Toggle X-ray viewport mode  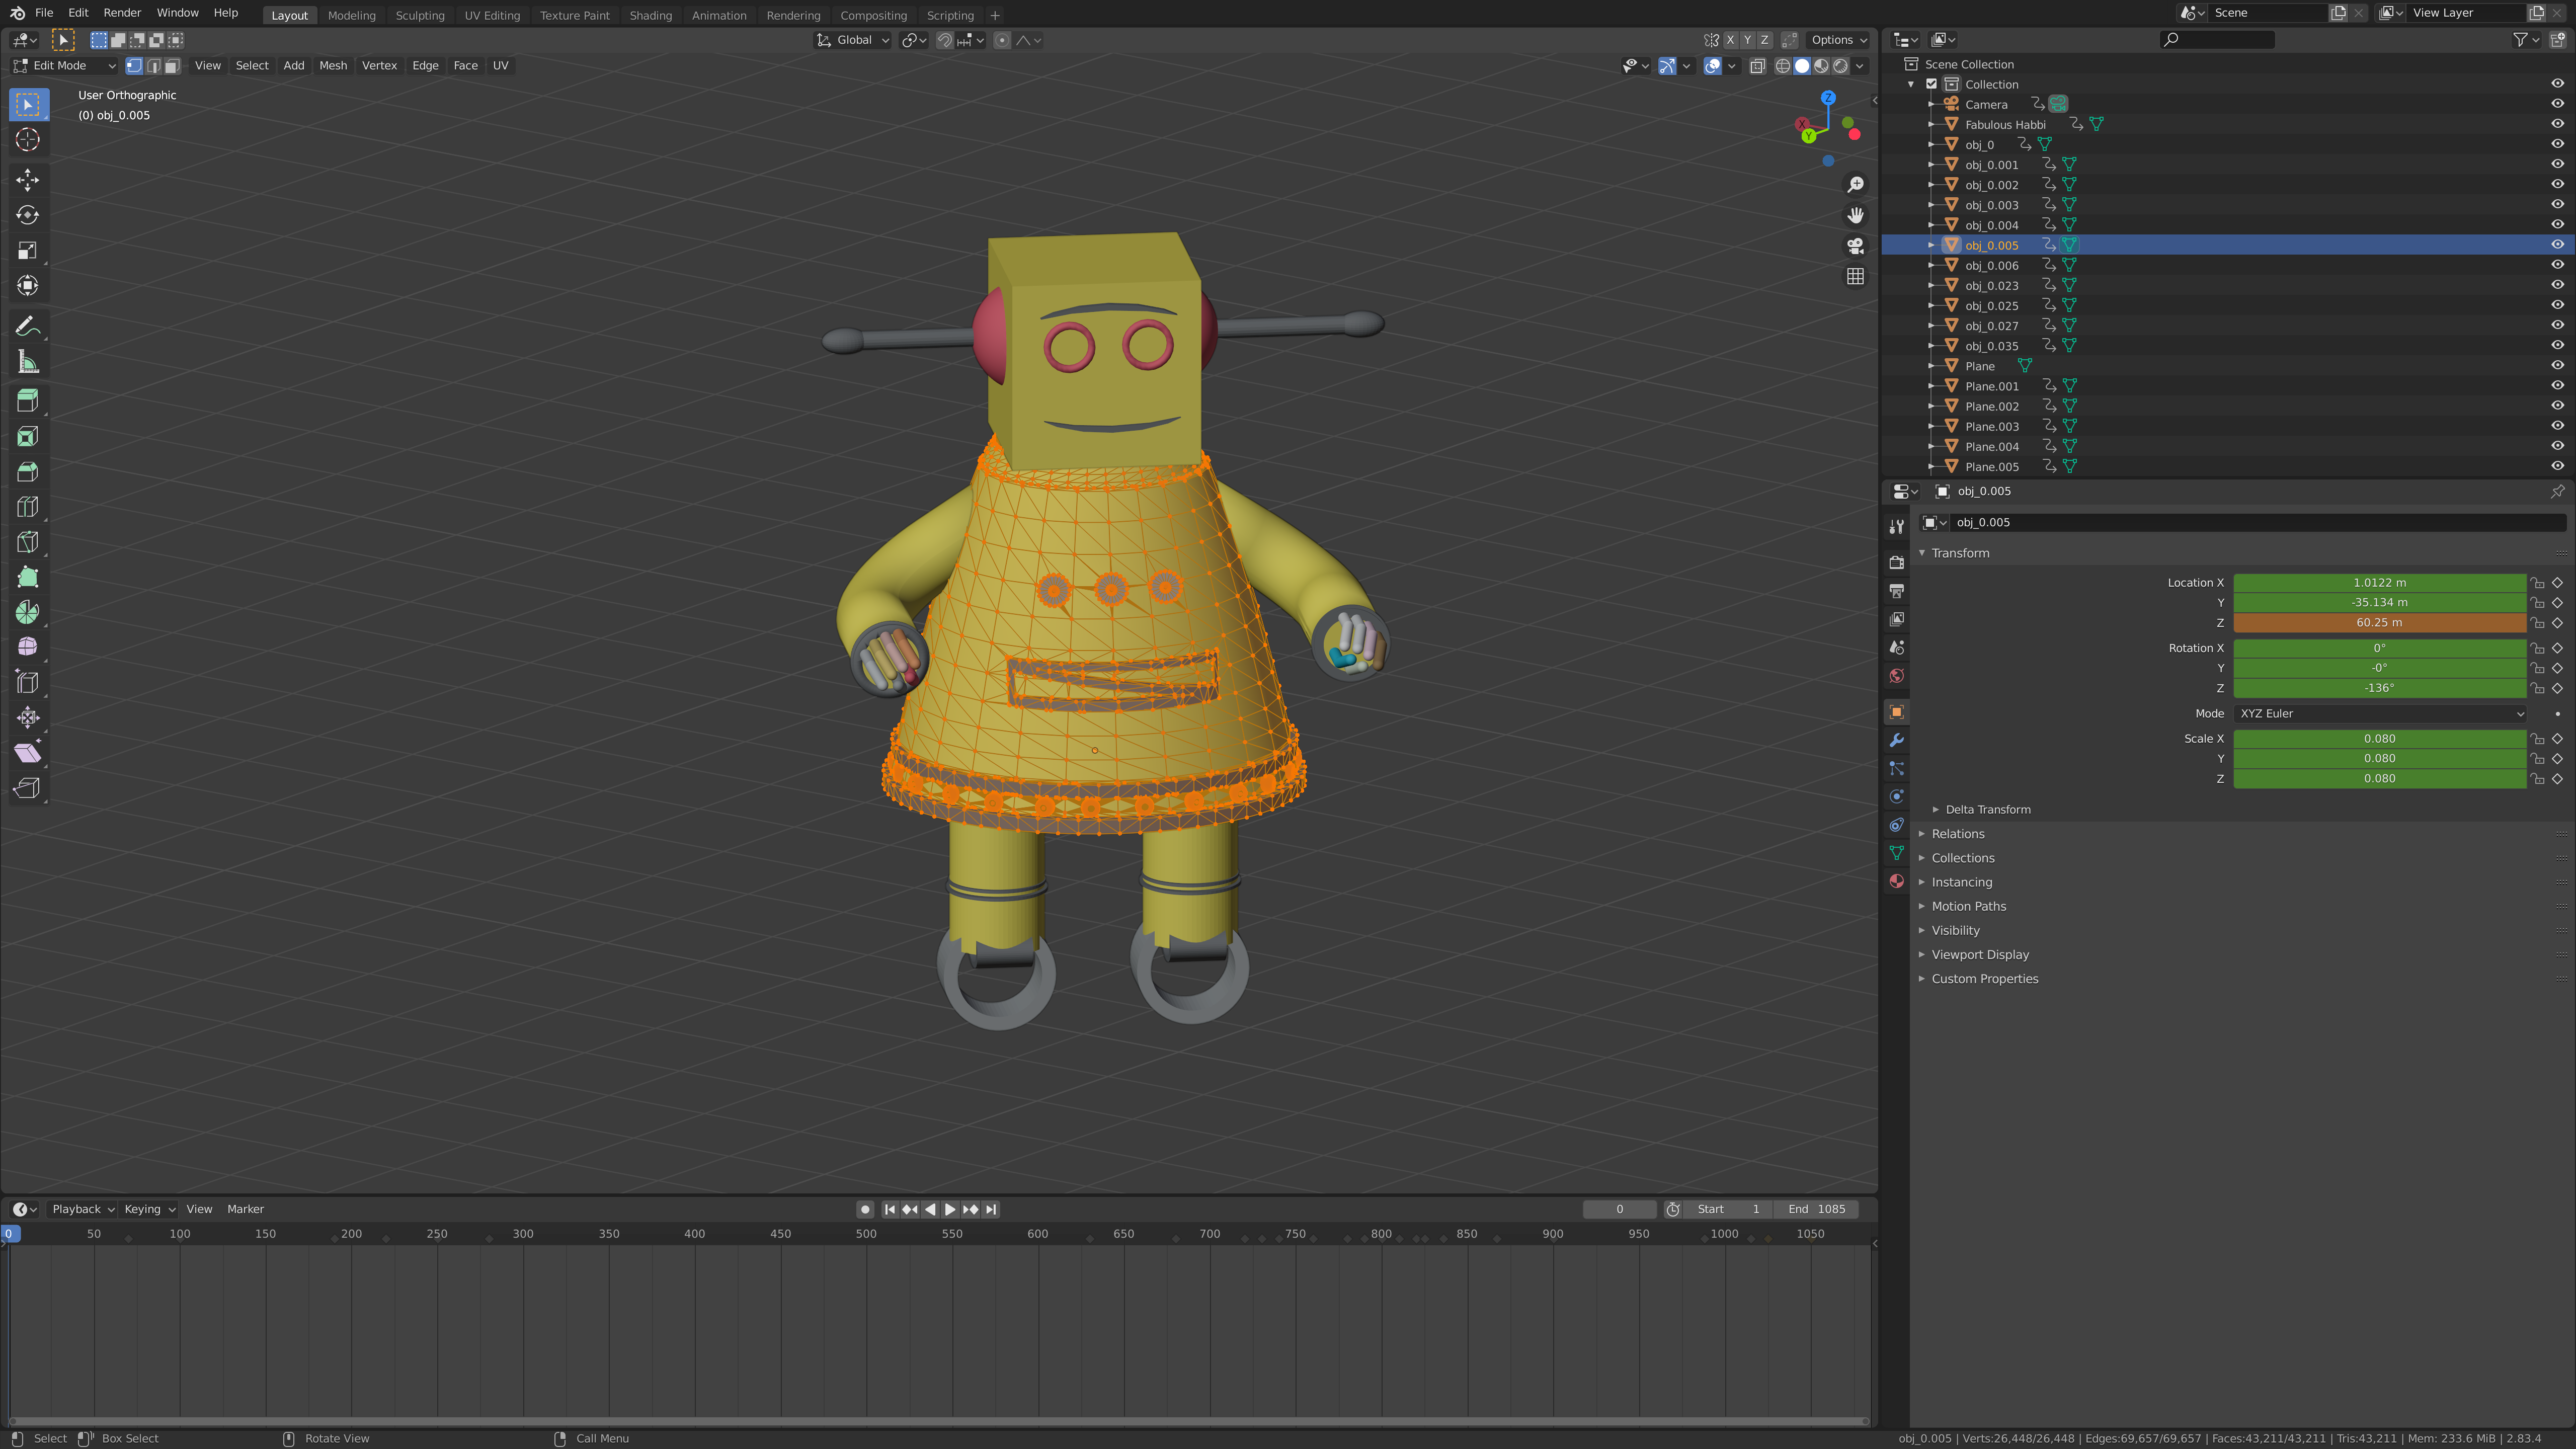pyautogui.click(x=1758, y=66)
